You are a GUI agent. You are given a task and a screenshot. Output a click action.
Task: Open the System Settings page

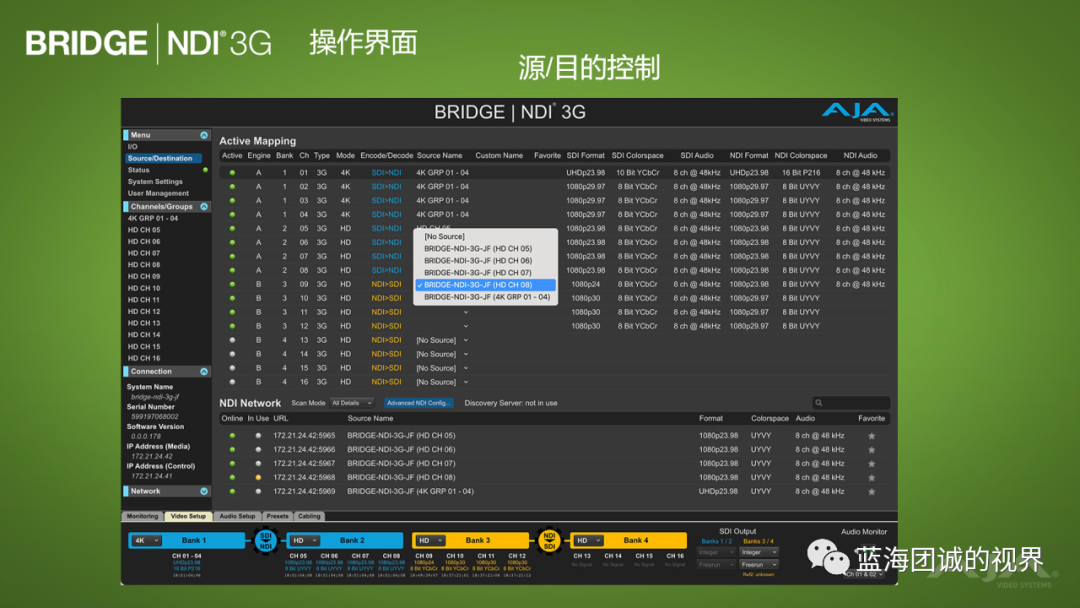coord(155,182)
